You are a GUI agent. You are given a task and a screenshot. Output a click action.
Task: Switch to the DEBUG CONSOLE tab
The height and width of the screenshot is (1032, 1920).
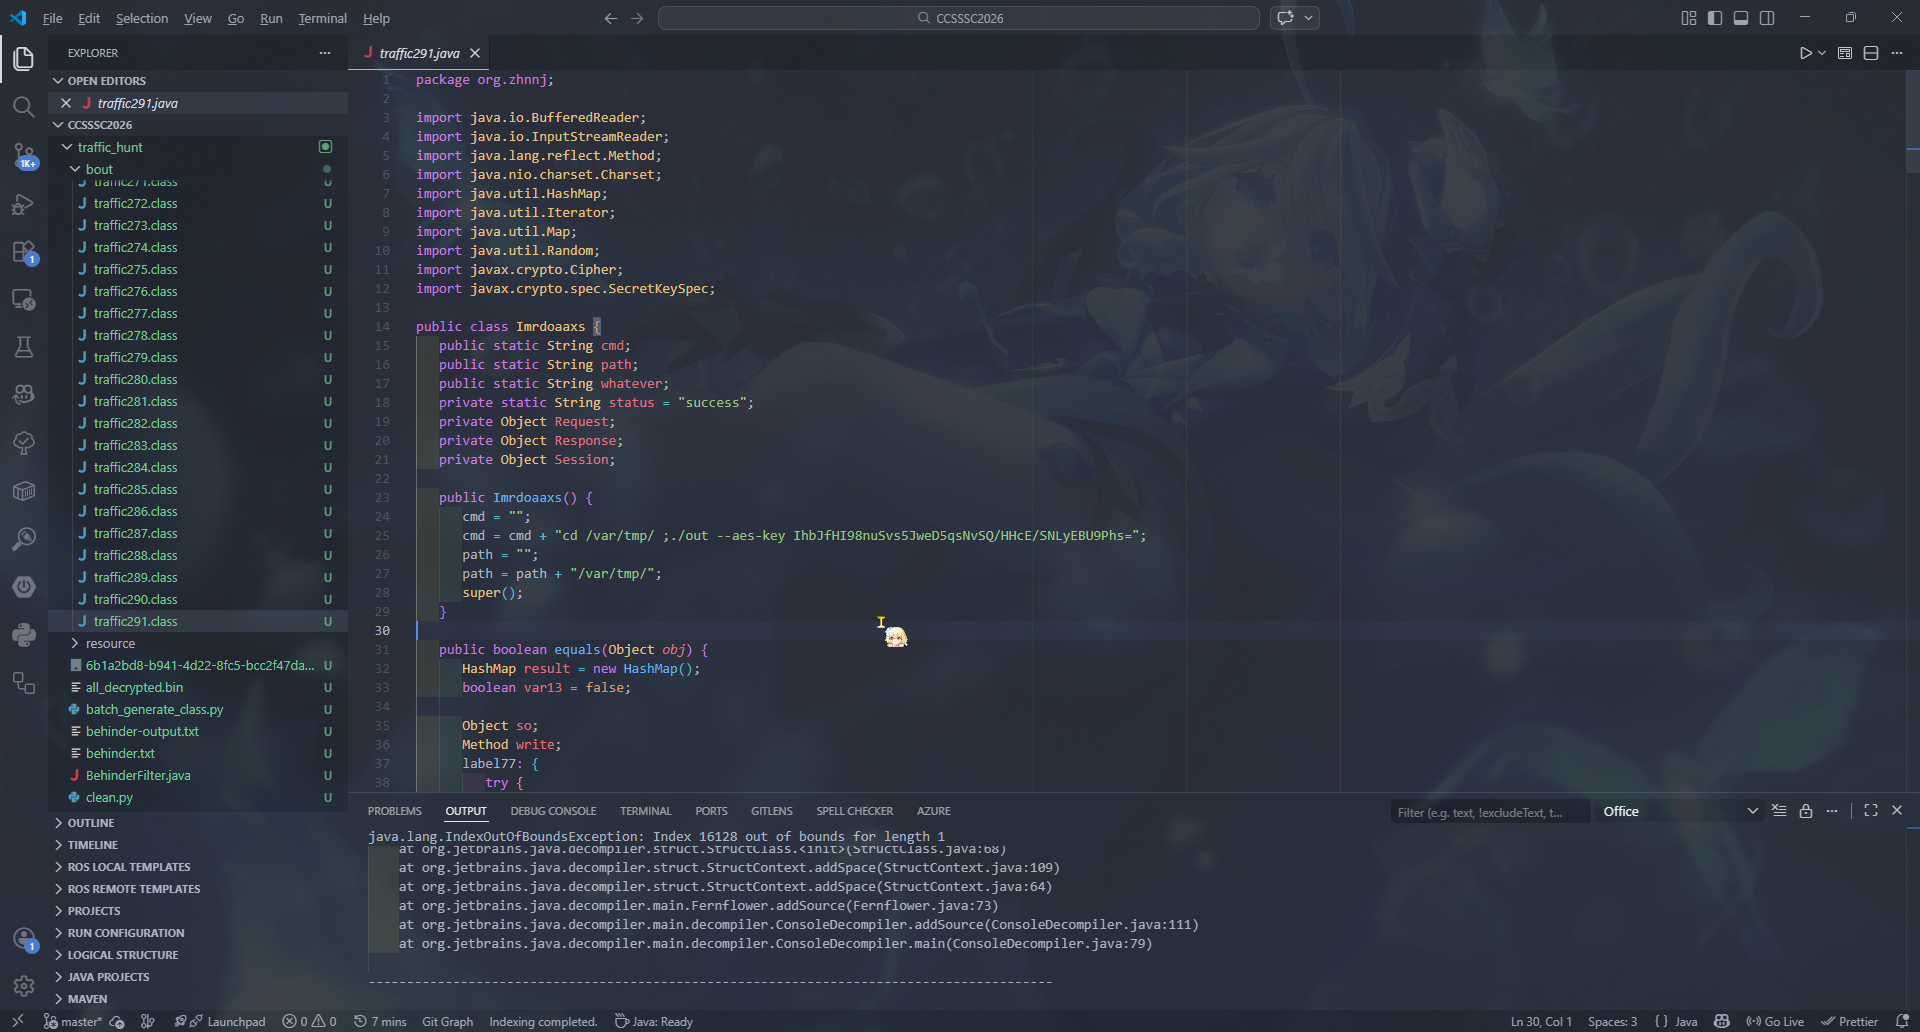(553, 811)
